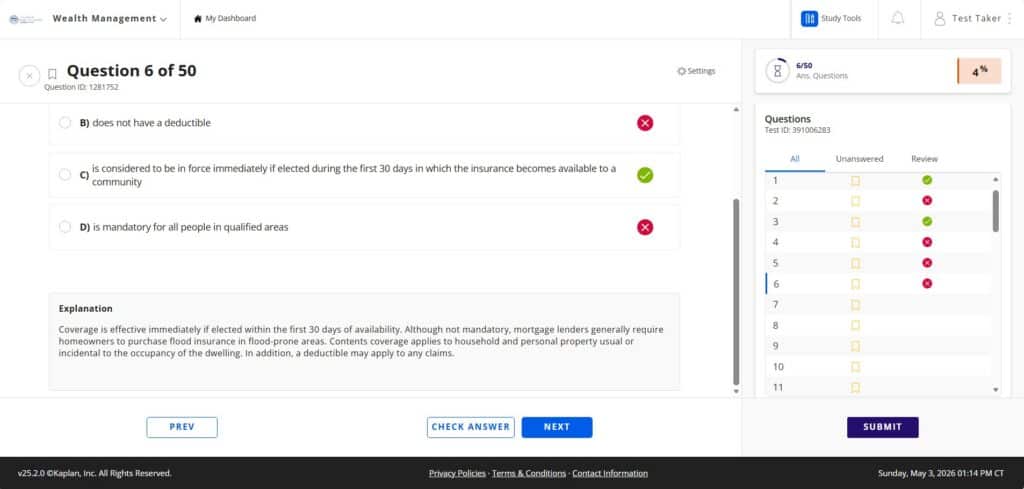The image size is (1024, 489).
Task: Toggle the bookmark flag for question 9
Action: tap(855, 346)
